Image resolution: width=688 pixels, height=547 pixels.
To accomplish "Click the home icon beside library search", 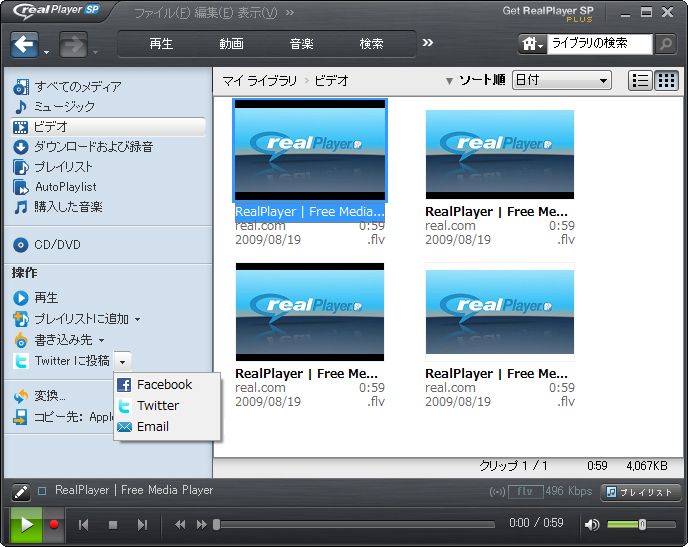I will click(x=532, y=44).
